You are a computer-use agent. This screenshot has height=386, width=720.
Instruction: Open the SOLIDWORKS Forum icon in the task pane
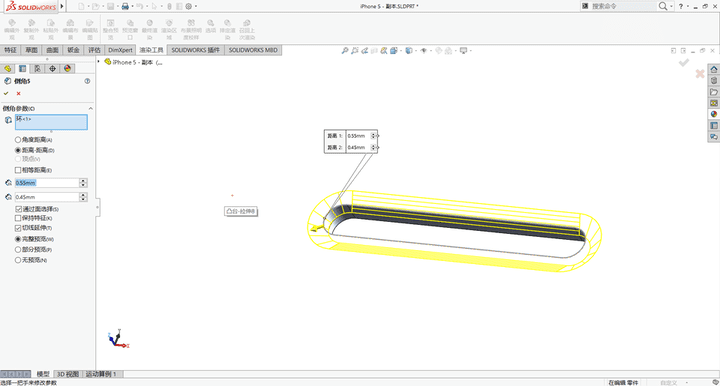(x=714, y=136)
